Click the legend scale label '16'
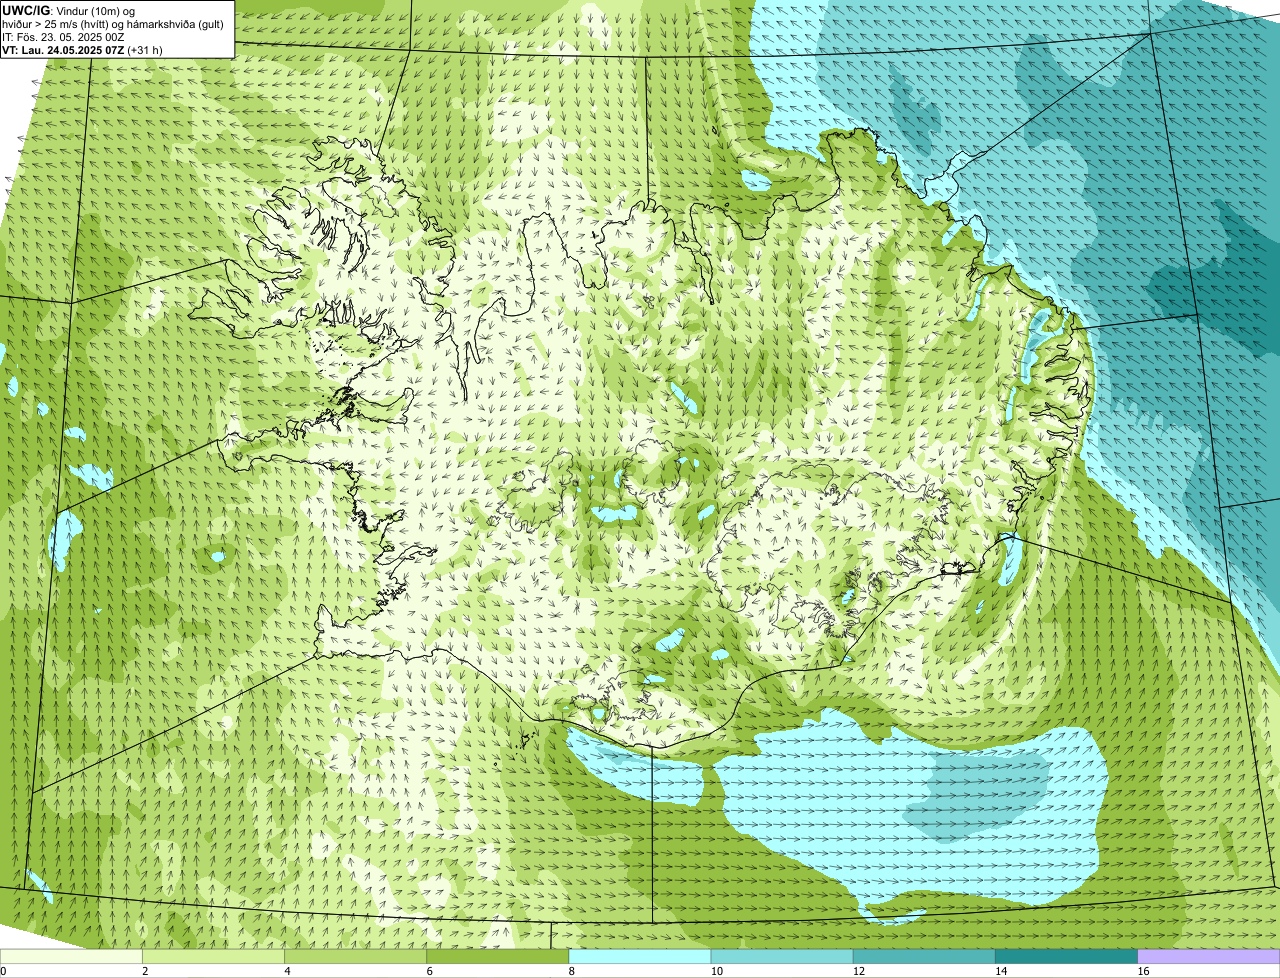 tap(1143, 971)
